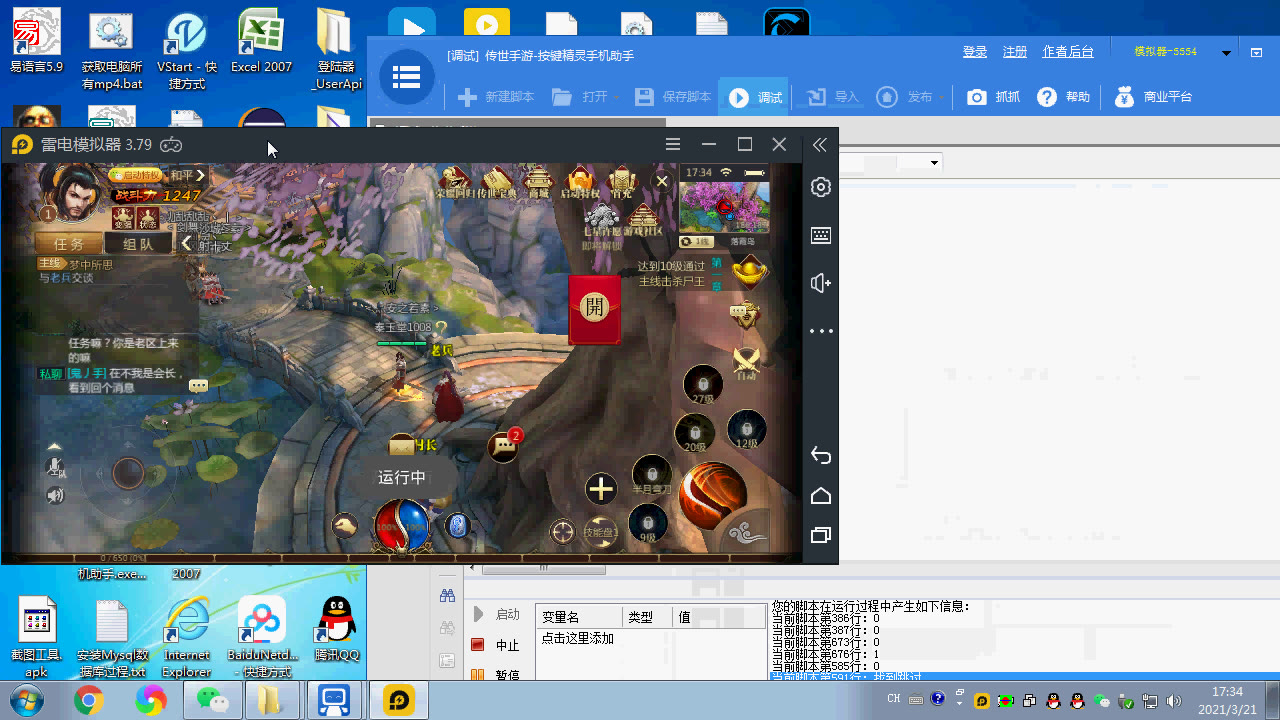Click 新建脚本 new script button
Screen dimensions: 1280x720
495,97
